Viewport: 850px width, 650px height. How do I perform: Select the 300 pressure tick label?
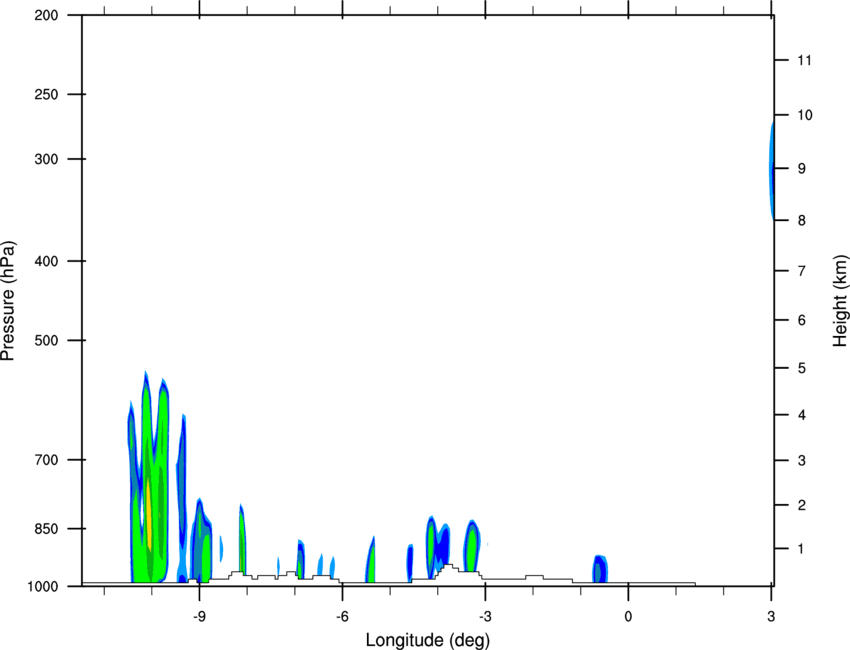(x=46, y=159)
